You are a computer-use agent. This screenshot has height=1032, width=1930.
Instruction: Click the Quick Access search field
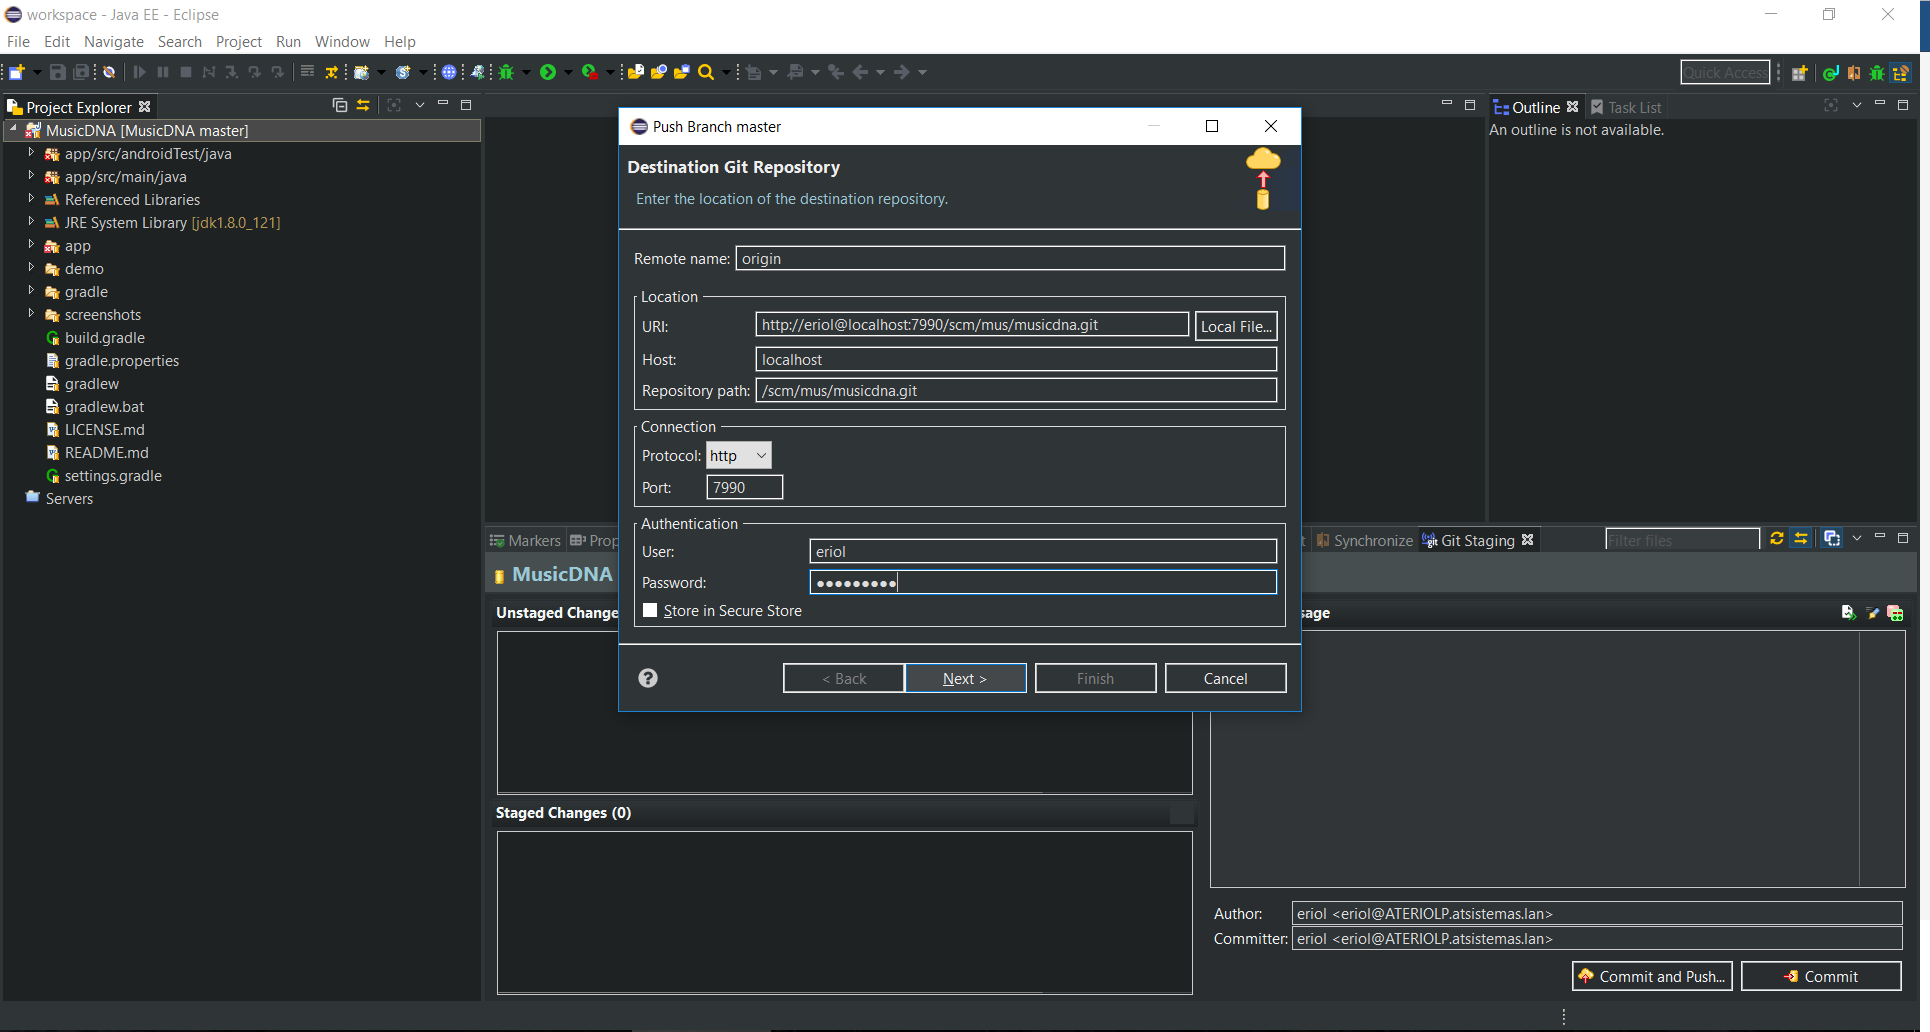(1725, 72)
